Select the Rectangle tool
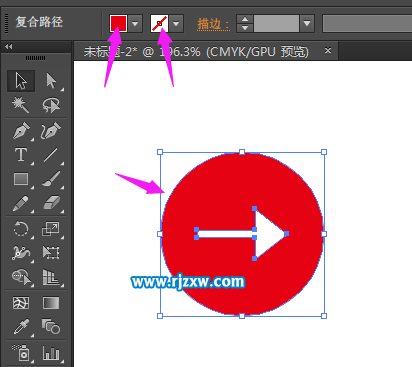Viewport: 412px width, 367px height. click(21, 179)
